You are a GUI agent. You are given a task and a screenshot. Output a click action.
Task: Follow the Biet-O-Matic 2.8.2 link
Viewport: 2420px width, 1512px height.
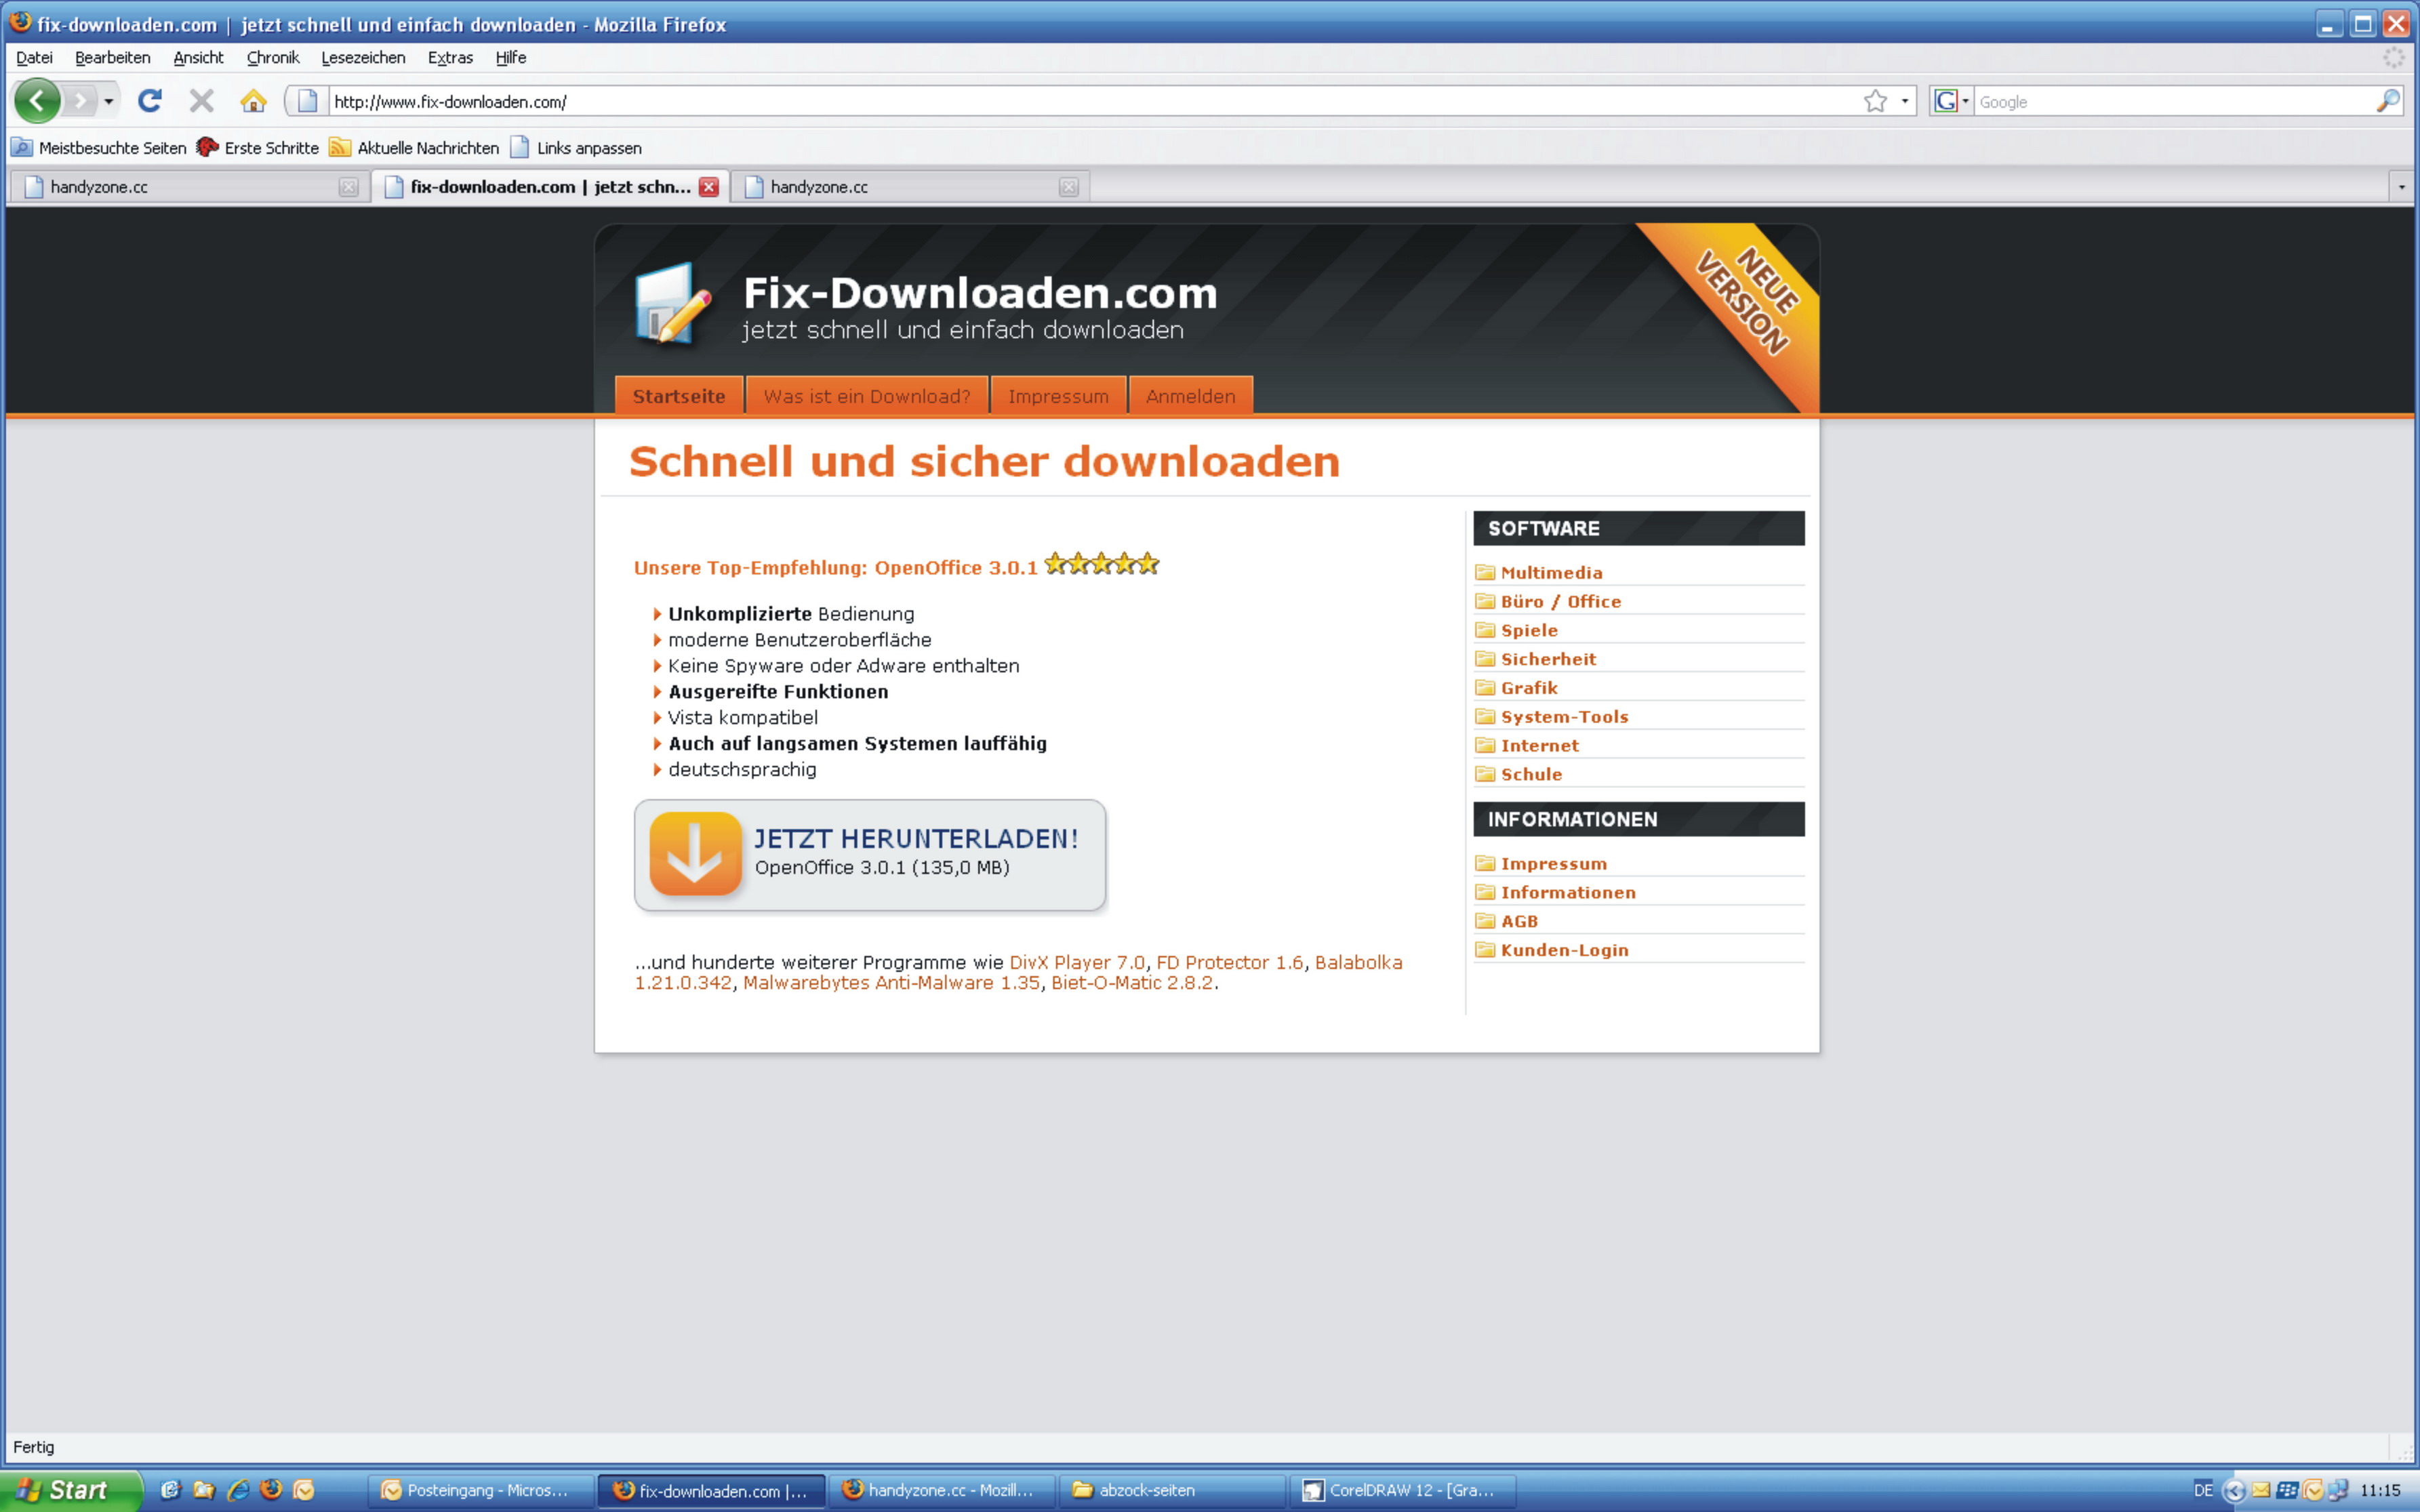tap(1132, 983)
